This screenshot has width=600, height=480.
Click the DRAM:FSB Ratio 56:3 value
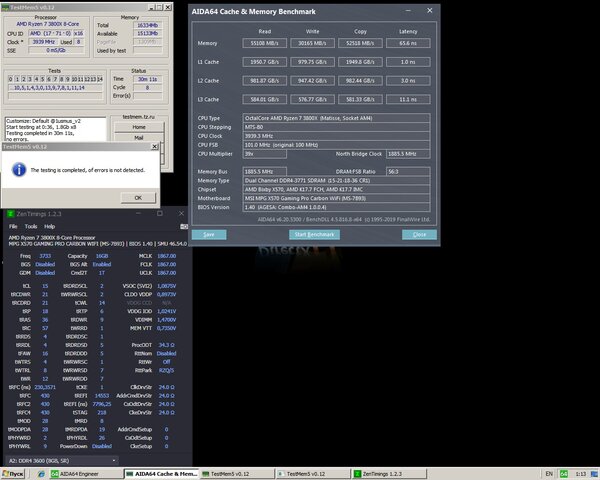tap(408, 171)
